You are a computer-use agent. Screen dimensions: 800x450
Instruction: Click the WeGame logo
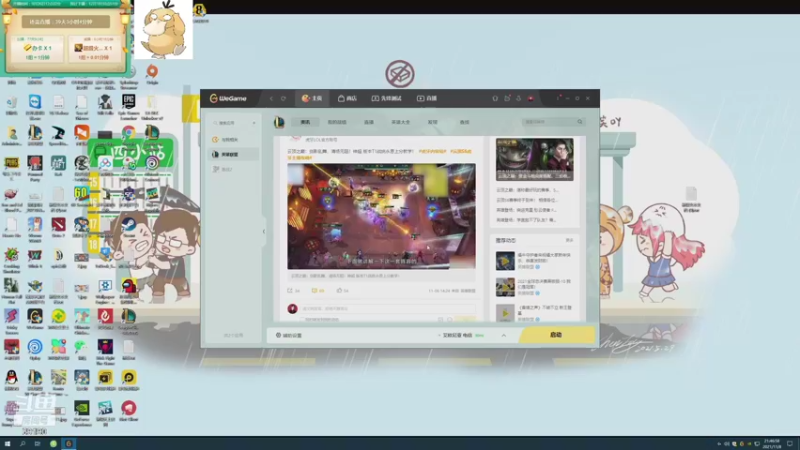click(228, 98)
